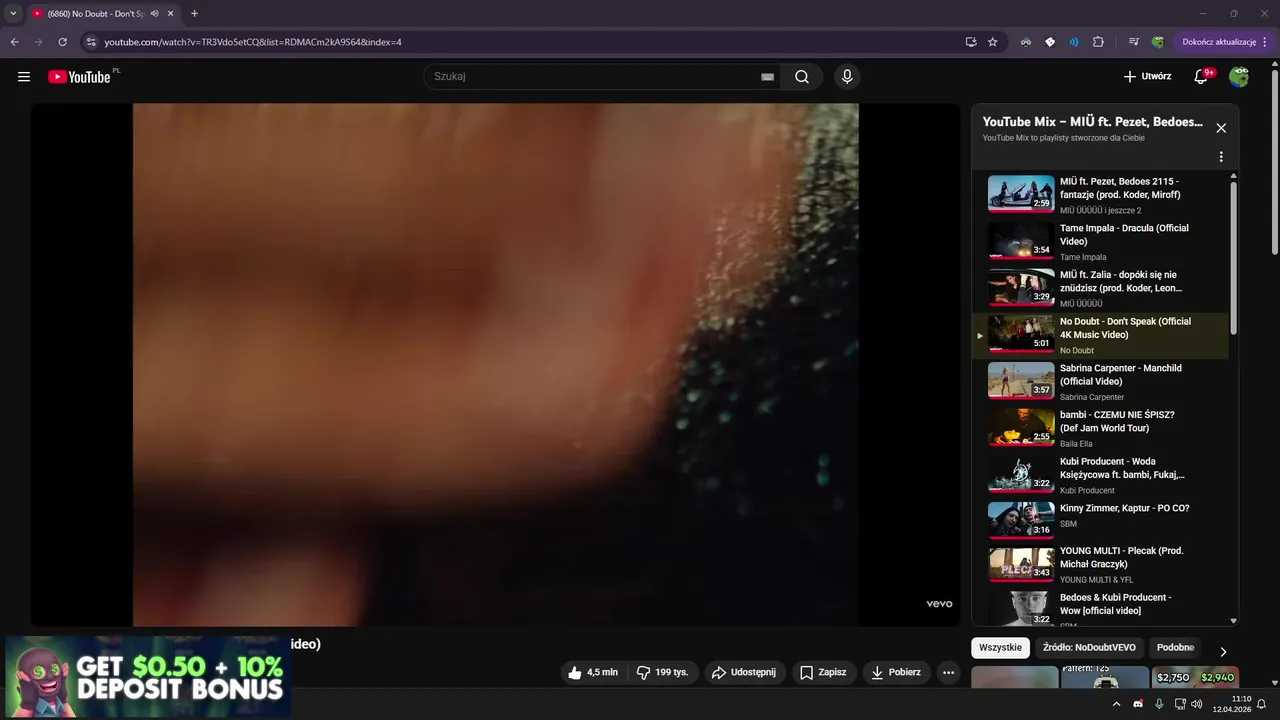Open Windows notification center bell
The width and height of the screenshot is (1280, 720).
1261,704
